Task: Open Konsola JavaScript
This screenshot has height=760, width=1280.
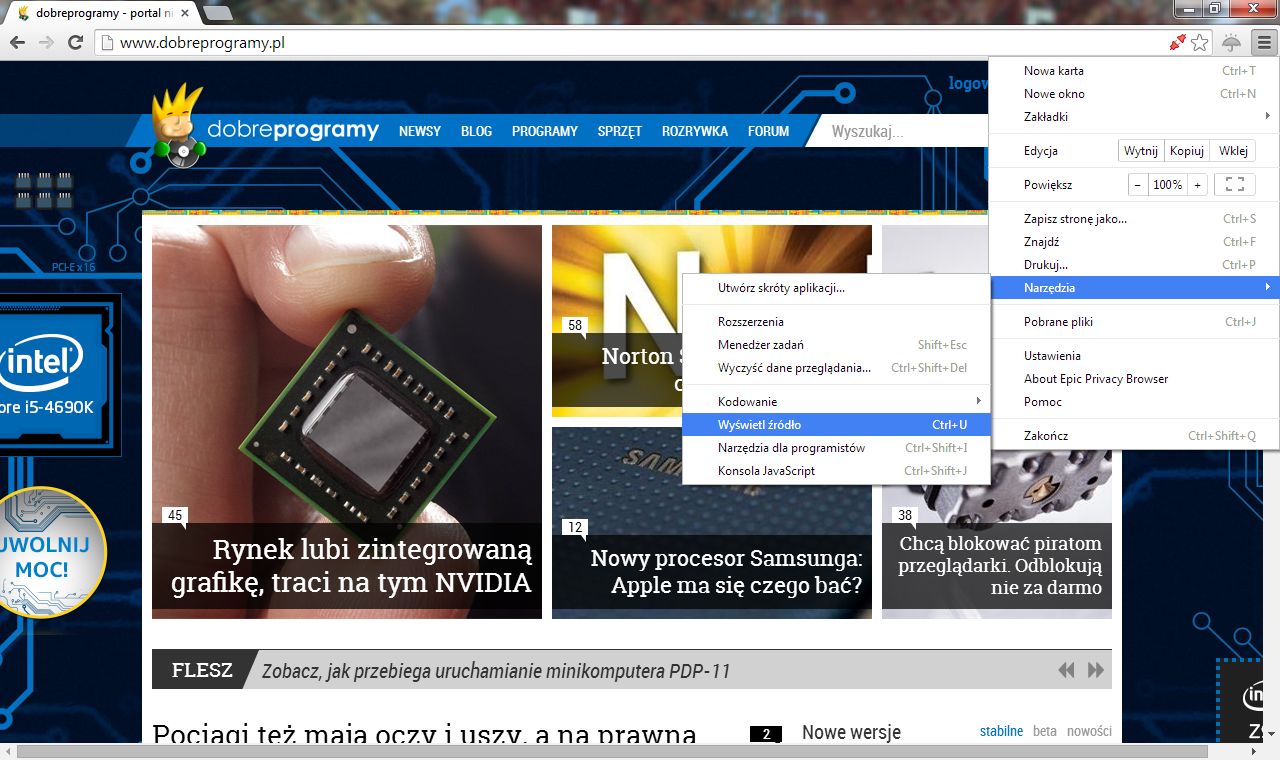Action: 836,471
